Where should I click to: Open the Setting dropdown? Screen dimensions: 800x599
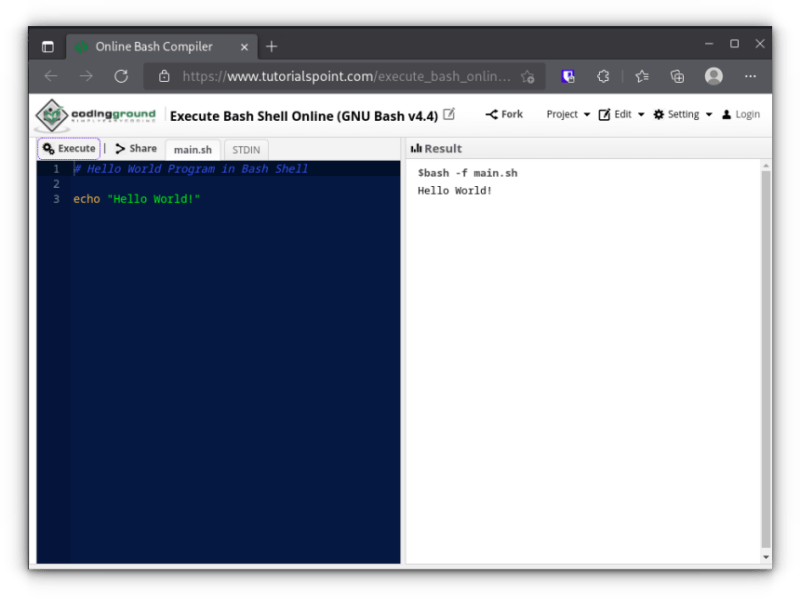(679, 114)
